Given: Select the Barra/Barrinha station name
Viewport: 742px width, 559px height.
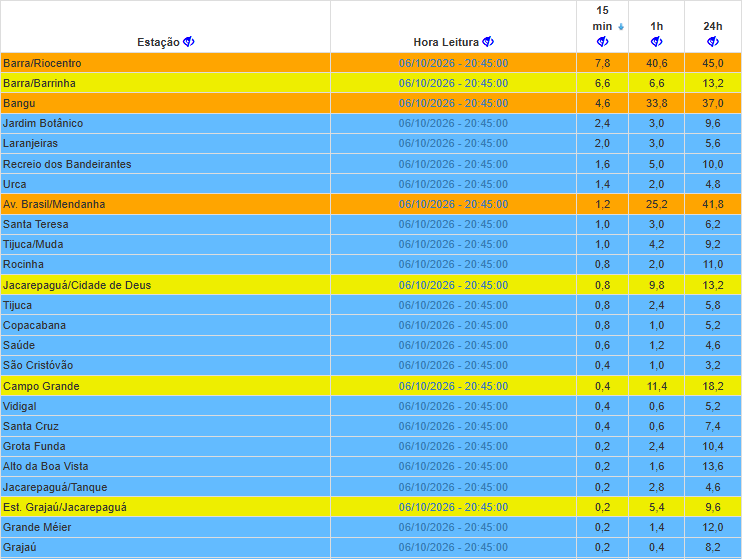Looking at the screenshot, I should [x=39, y=83].
